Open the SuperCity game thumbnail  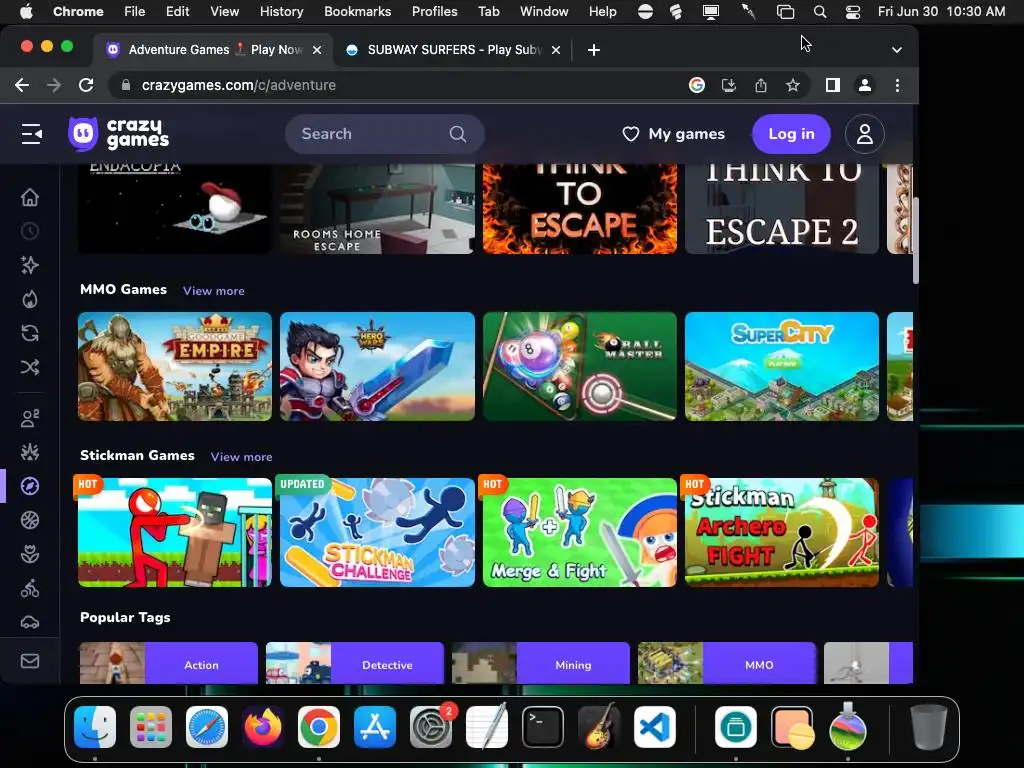(x=782, y=366)
